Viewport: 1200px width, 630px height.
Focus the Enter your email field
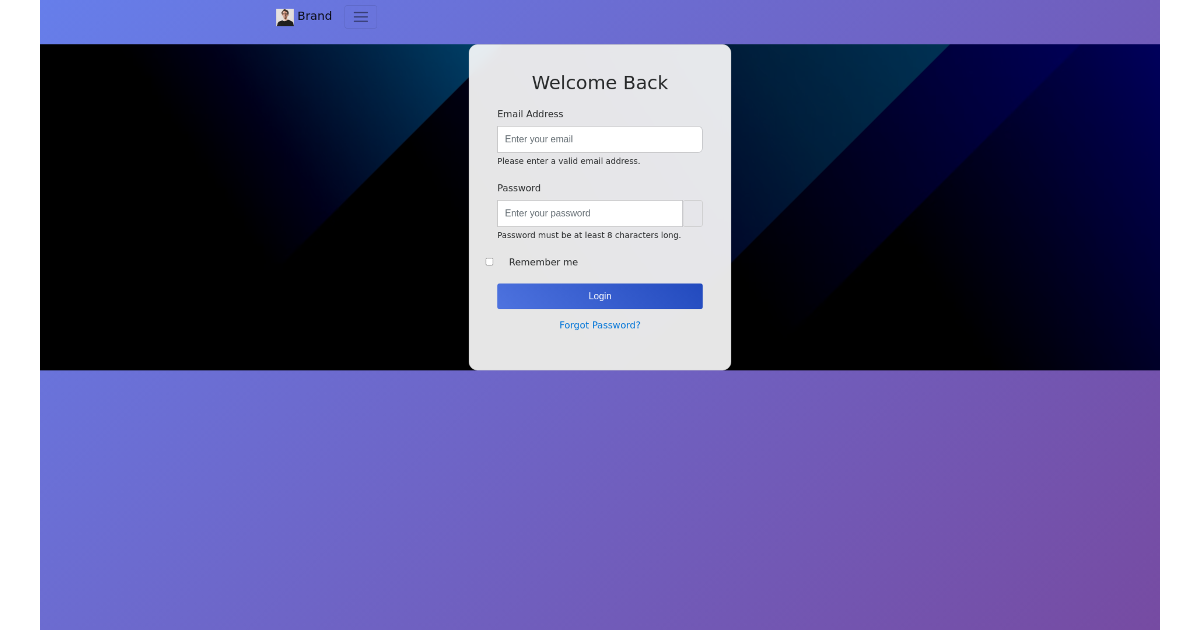pos(599,139)
